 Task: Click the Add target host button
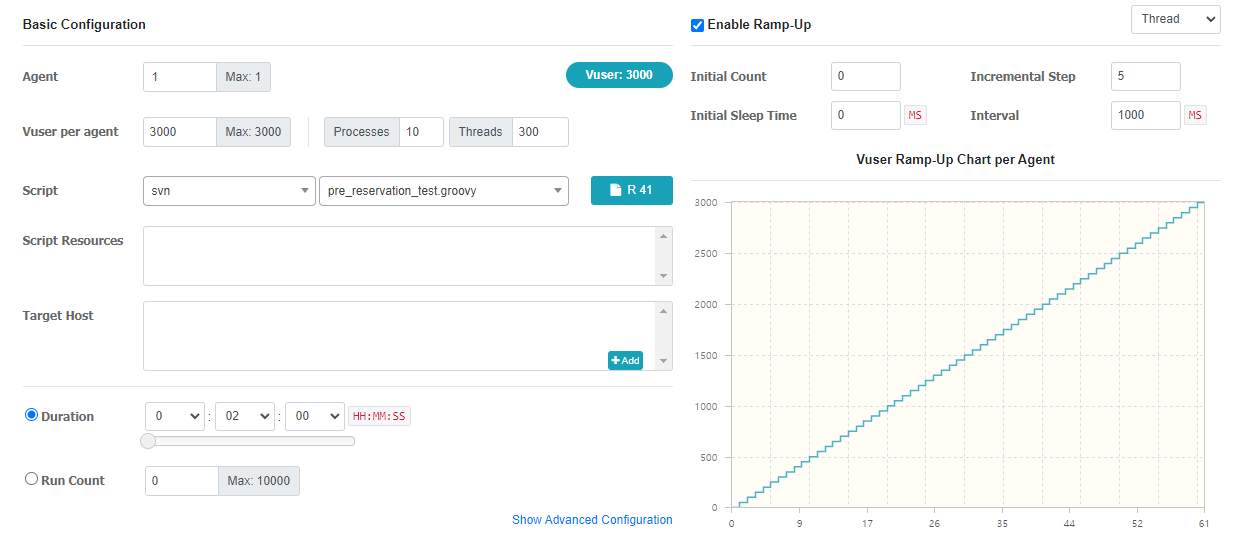[625, 360]
